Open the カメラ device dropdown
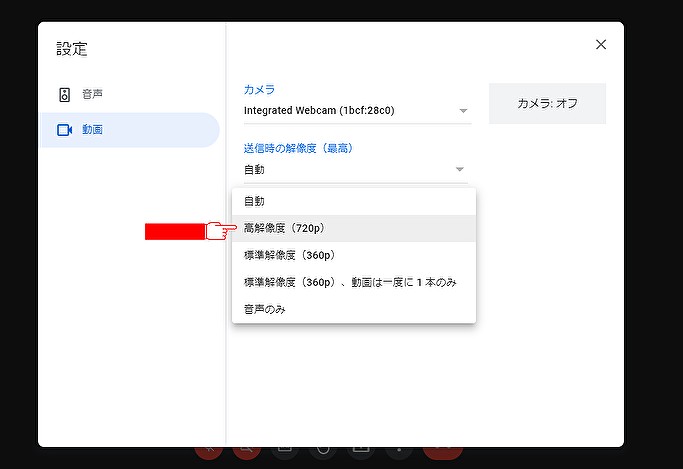683x469 pixels. 357,111
